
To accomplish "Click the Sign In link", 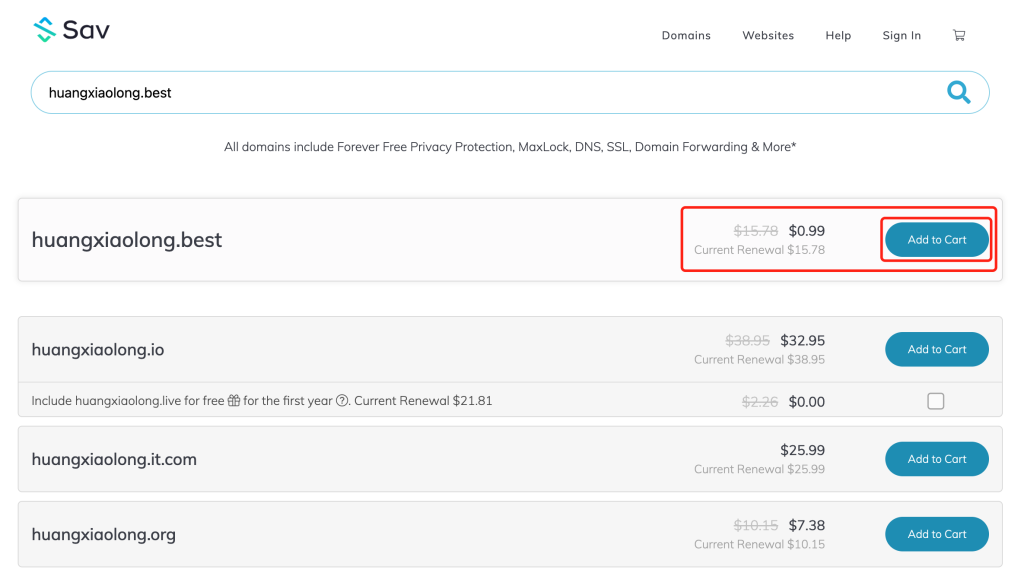I will 901,35.
